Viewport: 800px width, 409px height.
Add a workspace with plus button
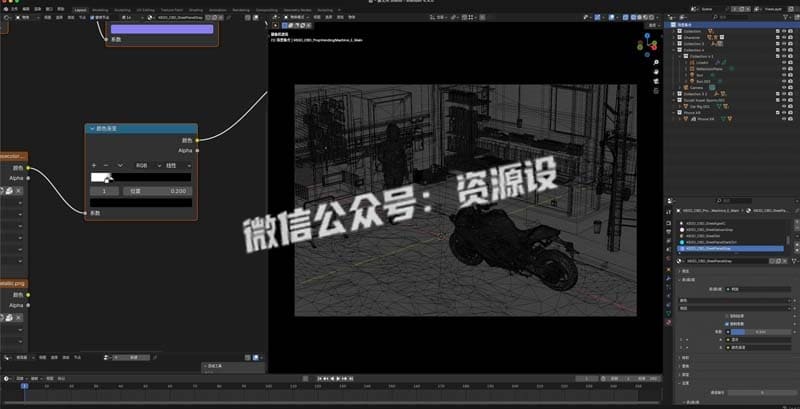click(x=339, y=10)
